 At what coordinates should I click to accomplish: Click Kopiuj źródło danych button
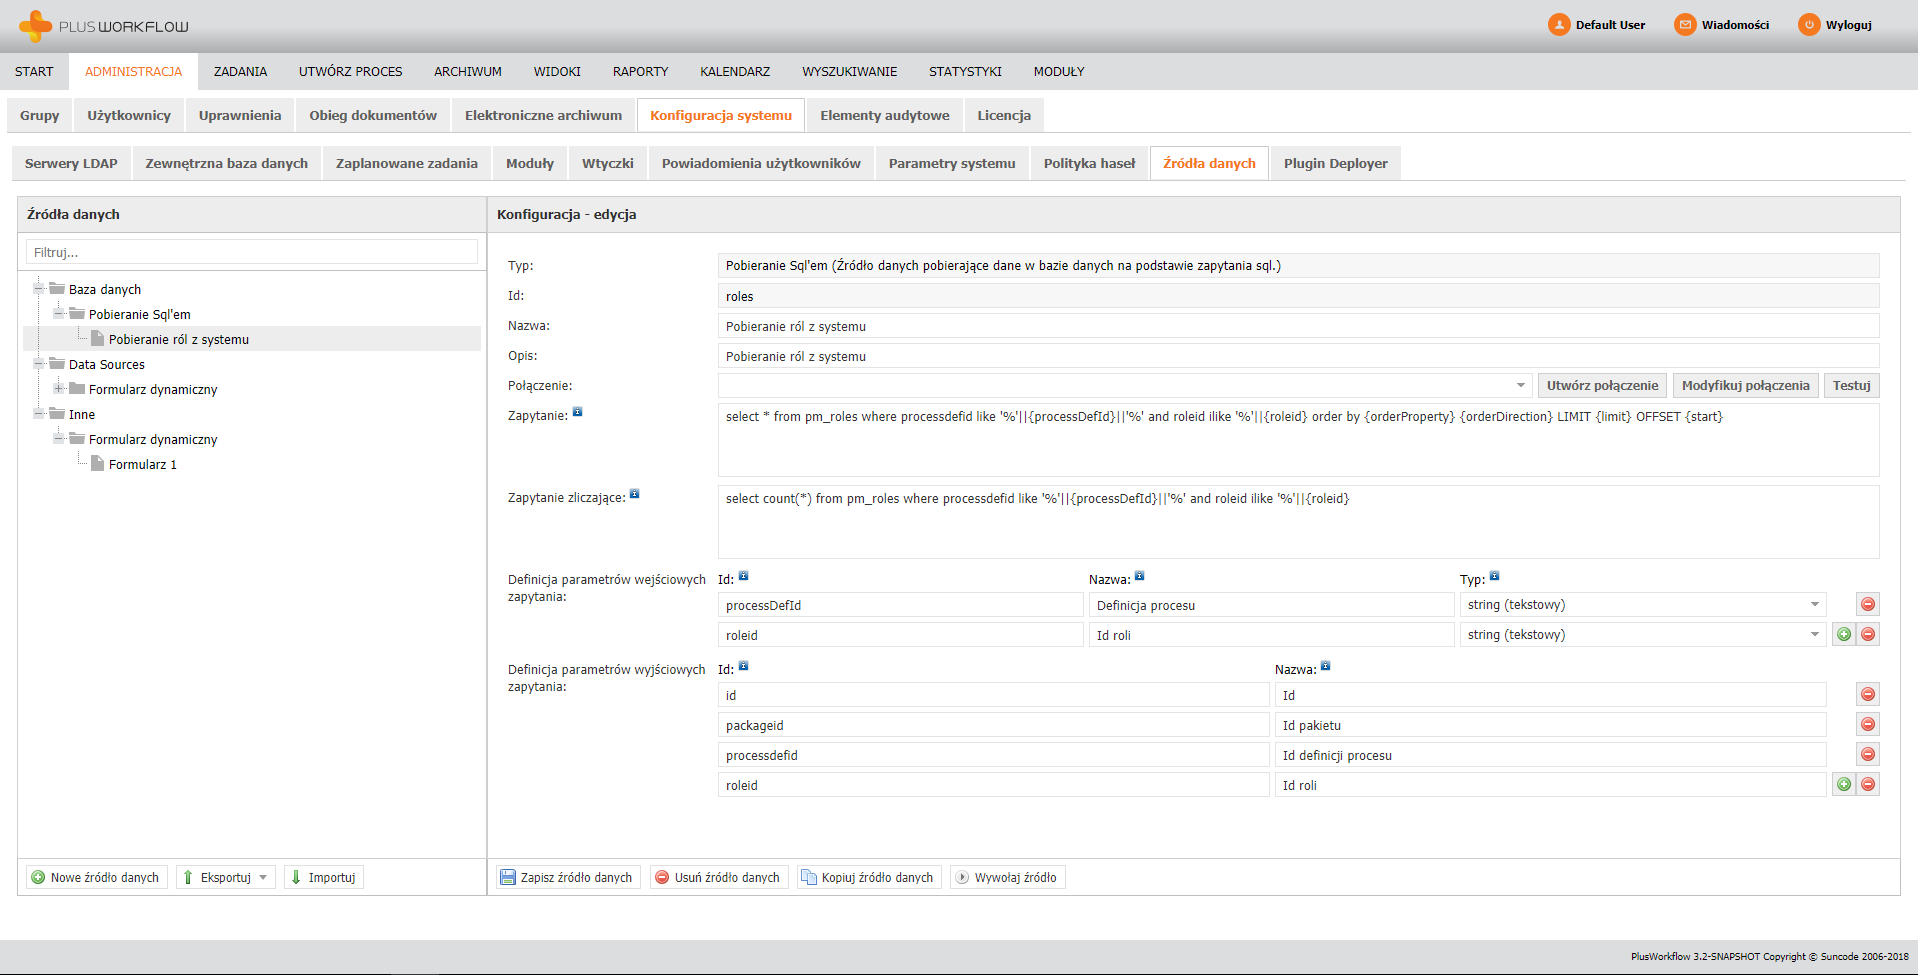pyautogui.click(x=868, y=878)
